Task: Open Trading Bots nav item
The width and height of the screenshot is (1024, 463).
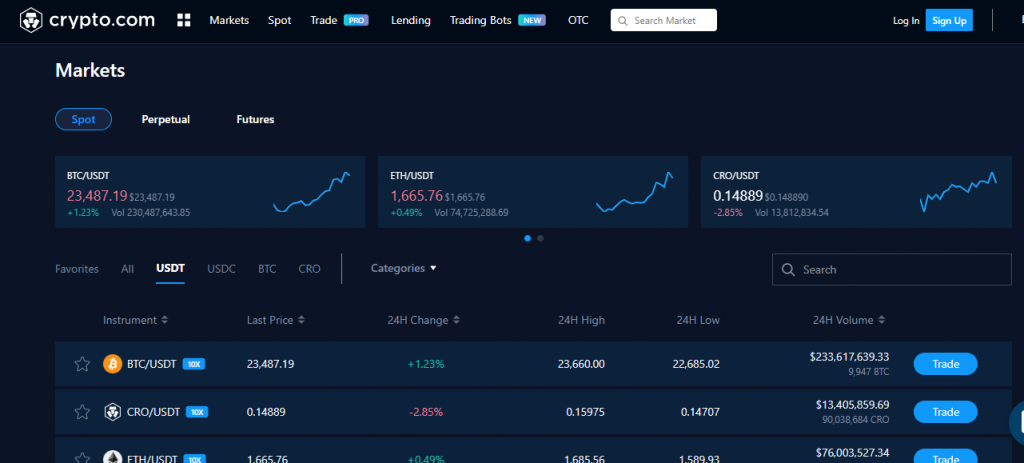Action: [498, 20]
